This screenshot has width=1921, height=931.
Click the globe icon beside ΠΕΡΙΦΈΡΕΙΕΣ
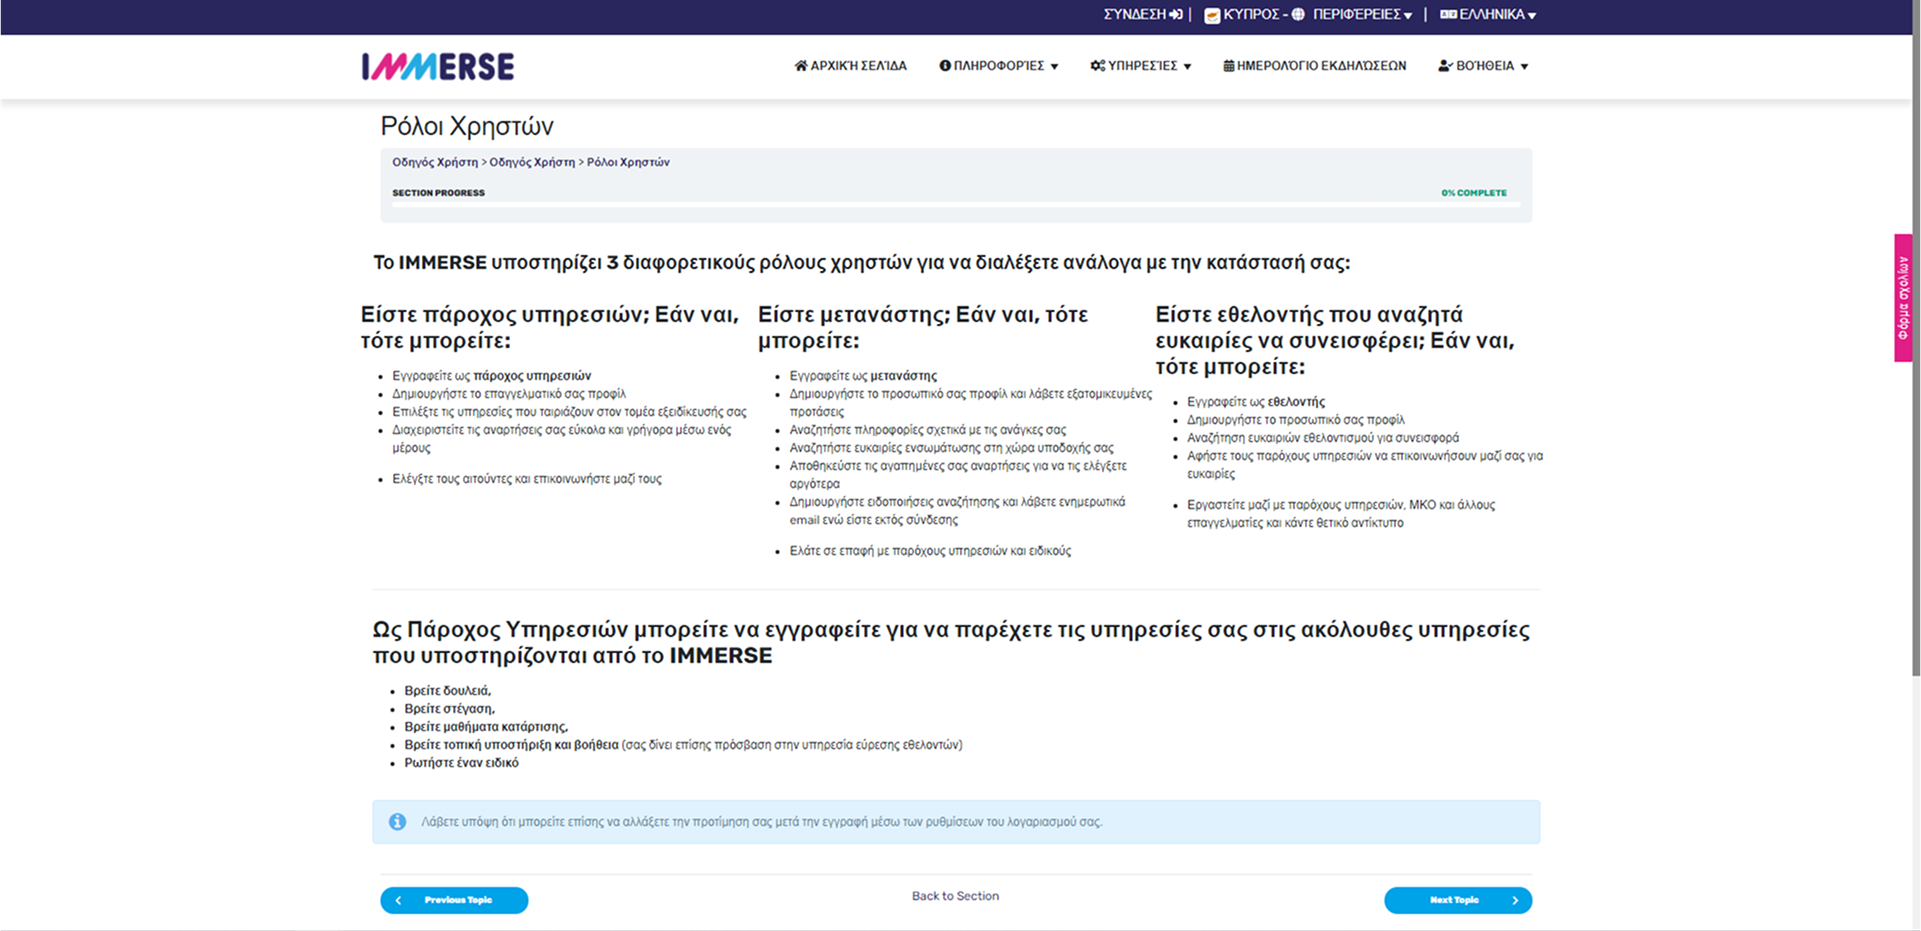coord(1298,14)
